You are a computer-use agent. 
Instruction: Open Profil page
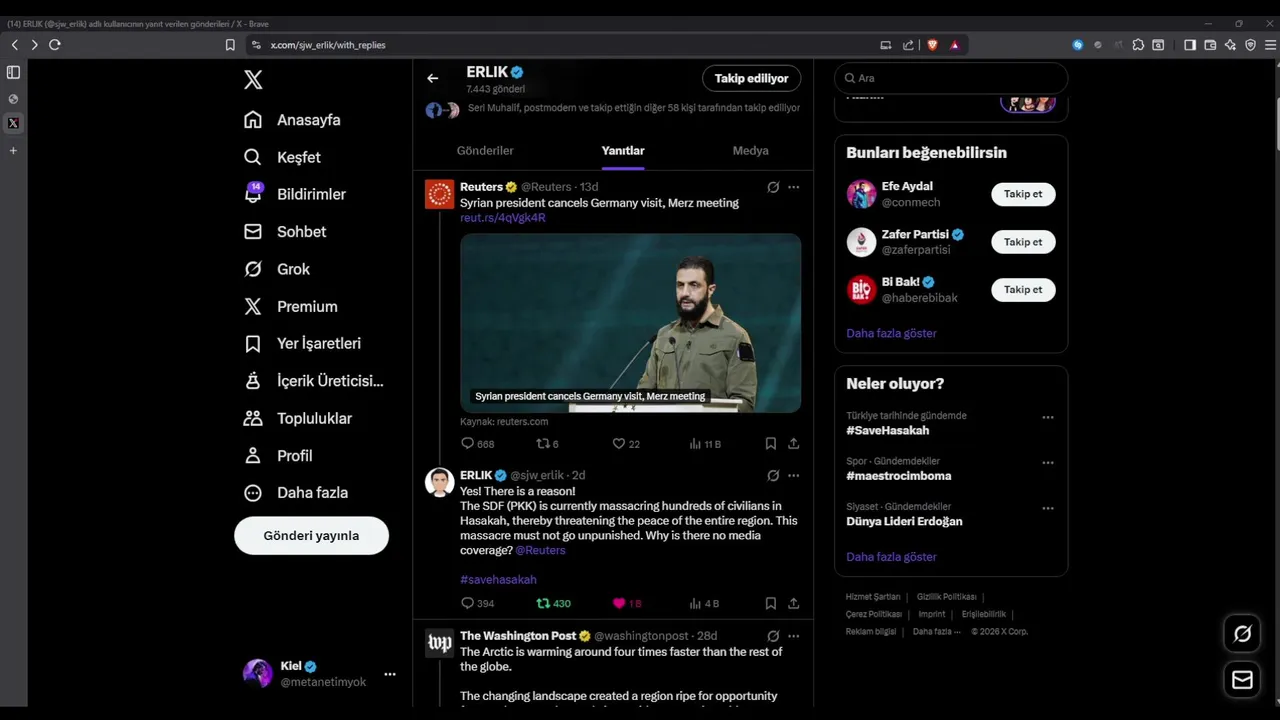[278, 455]
